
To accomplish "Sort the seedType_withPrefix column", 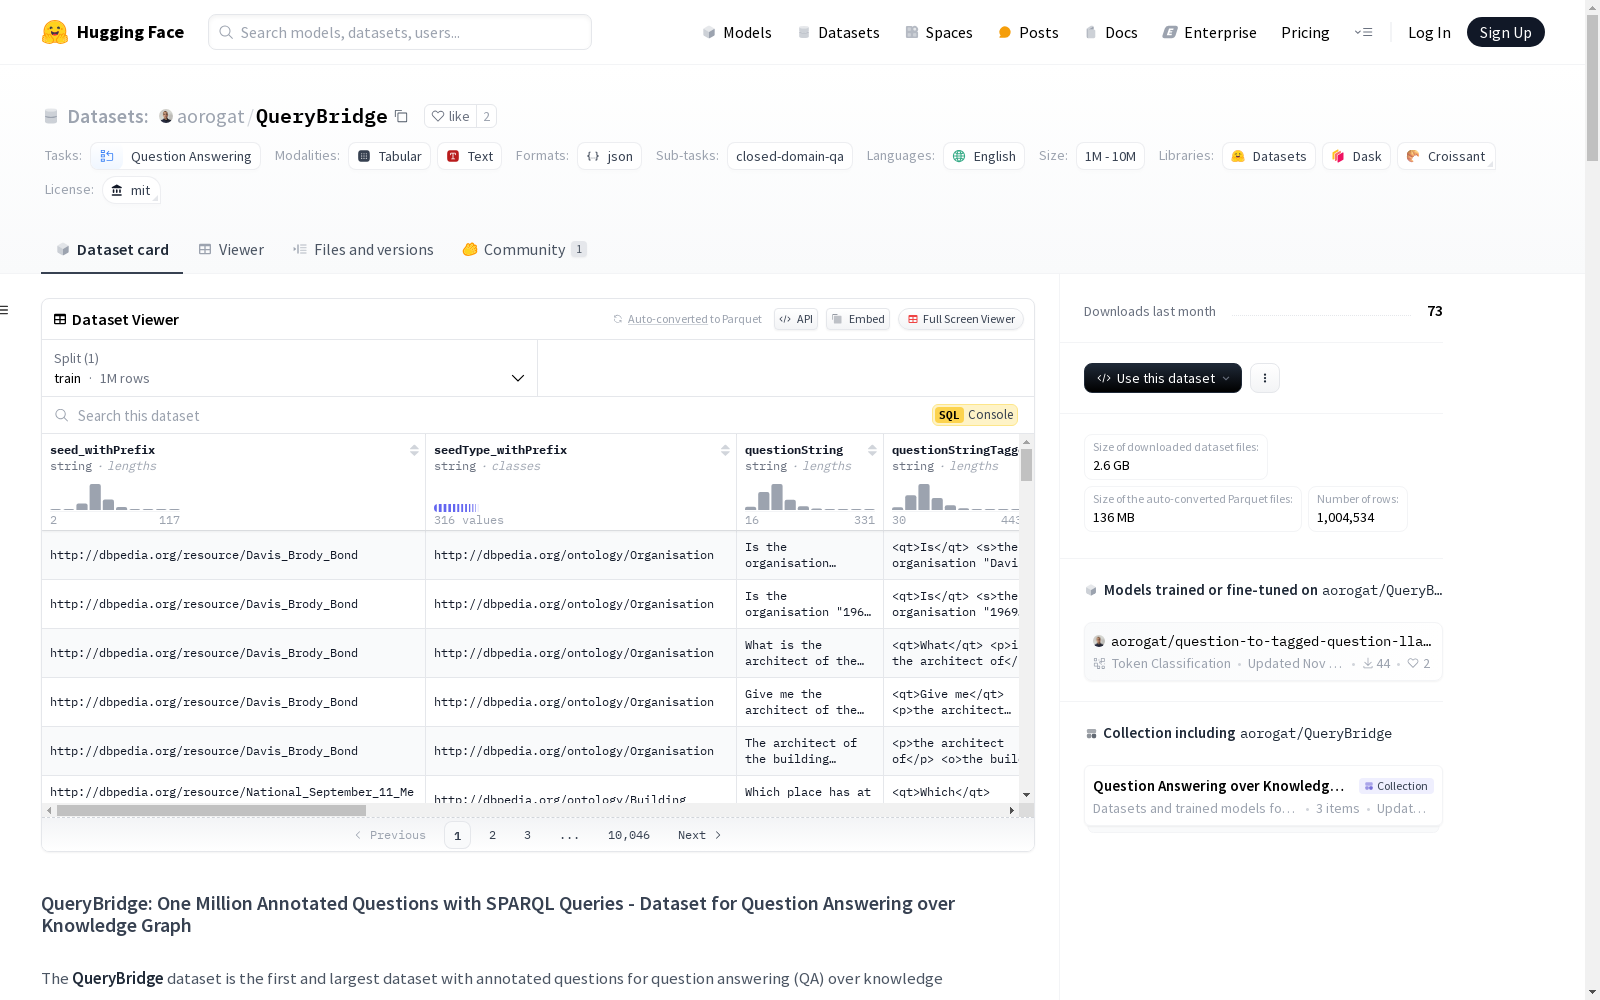I will point(725,451).
